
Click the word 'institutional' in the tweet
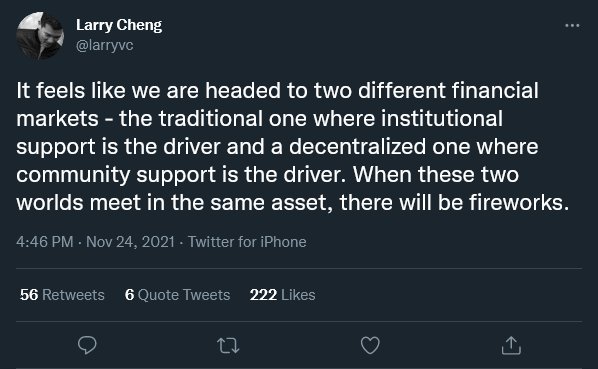click(x=442, y=118)
